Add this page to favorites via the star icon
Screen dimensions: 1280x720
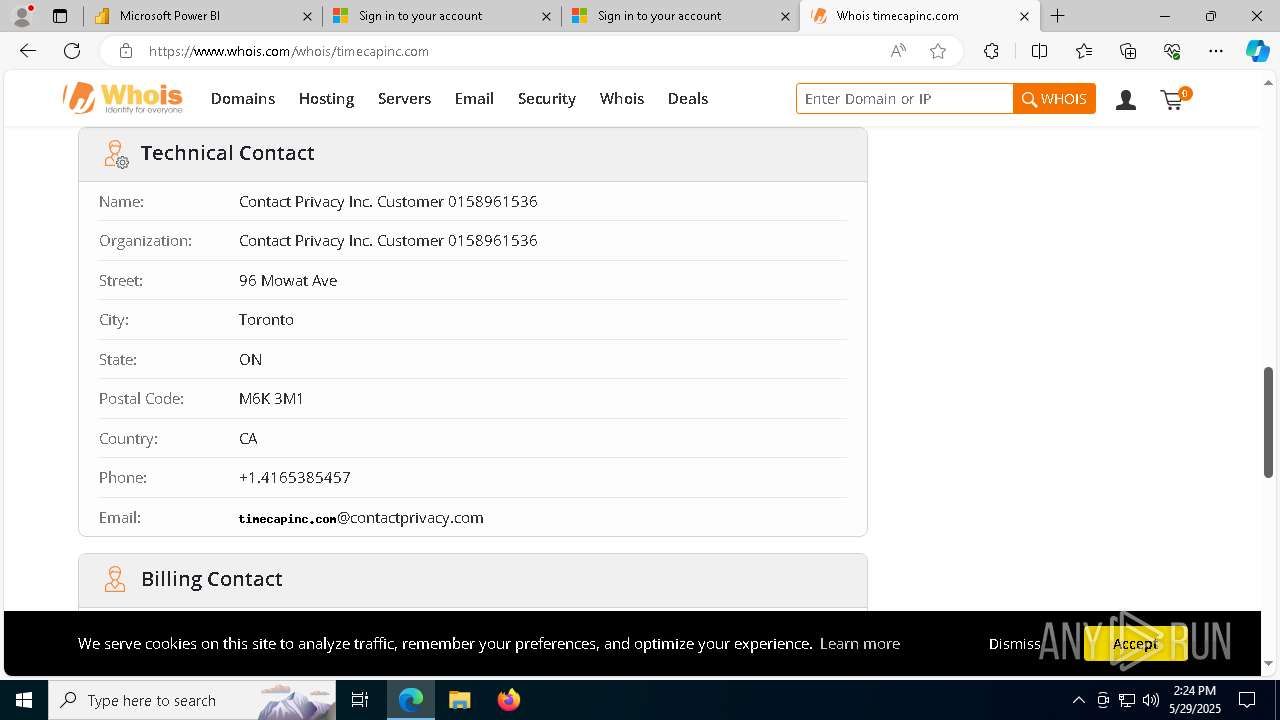coord(938,51)
